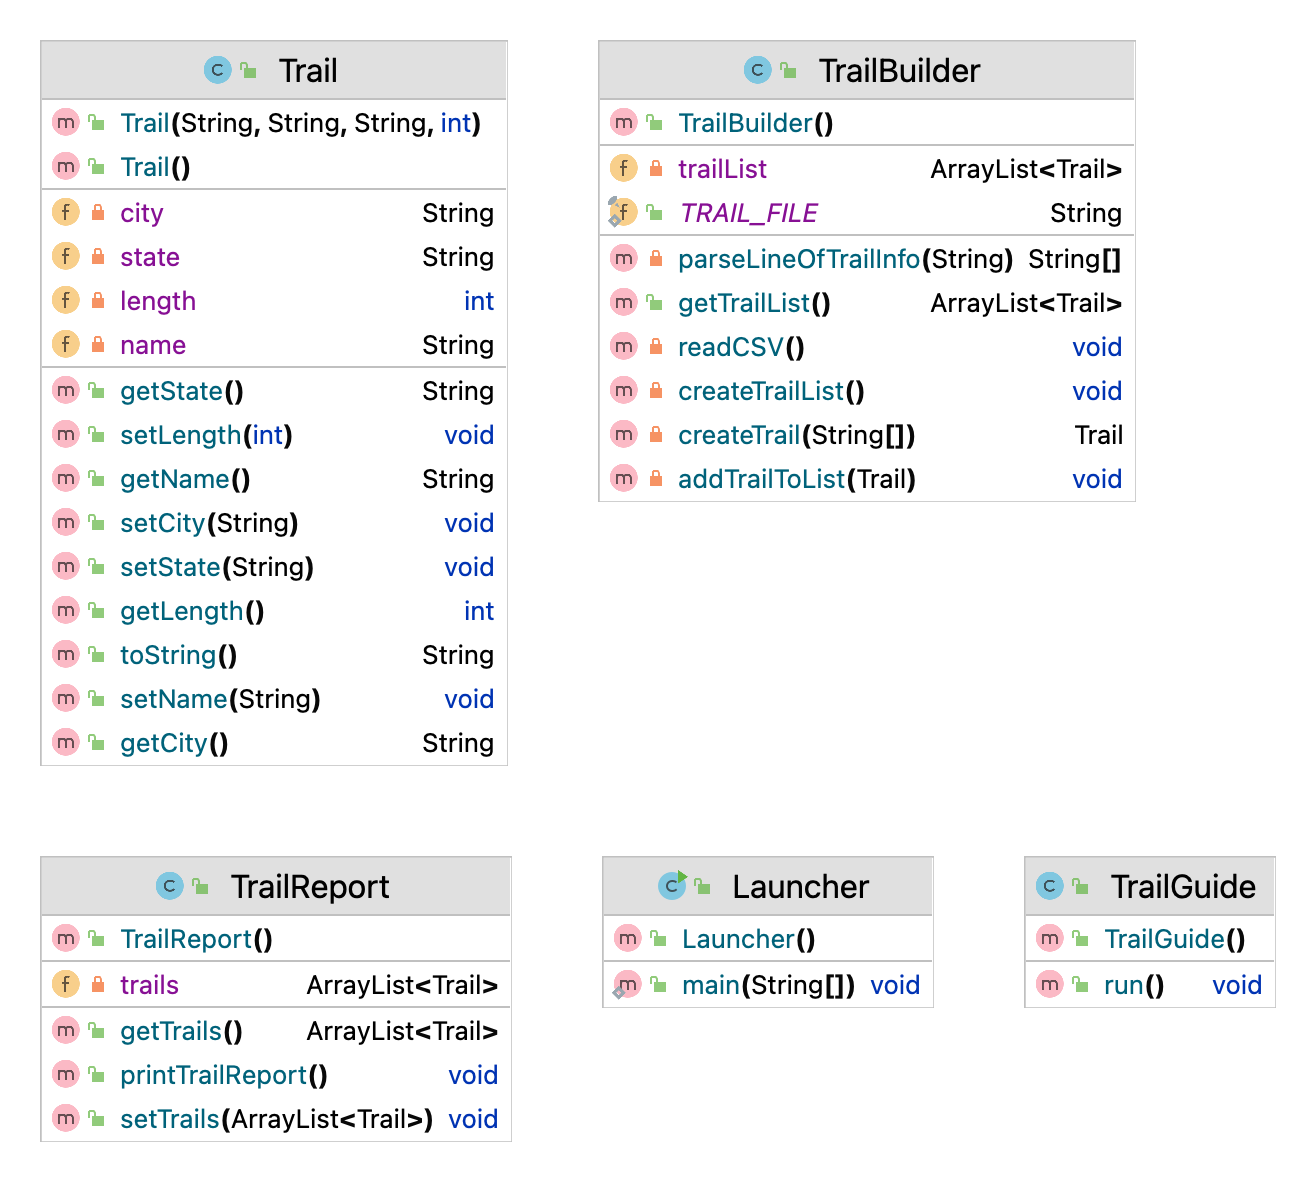The width and height of the screenshot is (1316, 1182).
Task: Click the field icon next to name
Action: [x=66, y=344]
